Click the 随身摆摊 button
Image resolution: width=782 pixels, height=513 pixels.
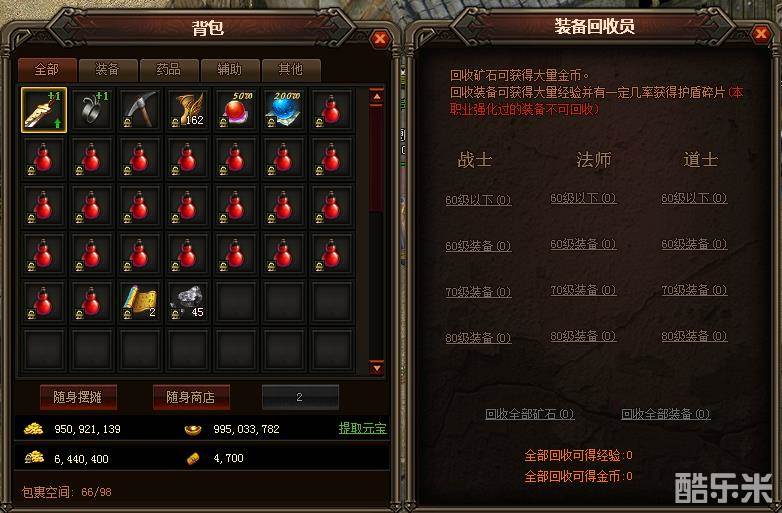point(78,397)
